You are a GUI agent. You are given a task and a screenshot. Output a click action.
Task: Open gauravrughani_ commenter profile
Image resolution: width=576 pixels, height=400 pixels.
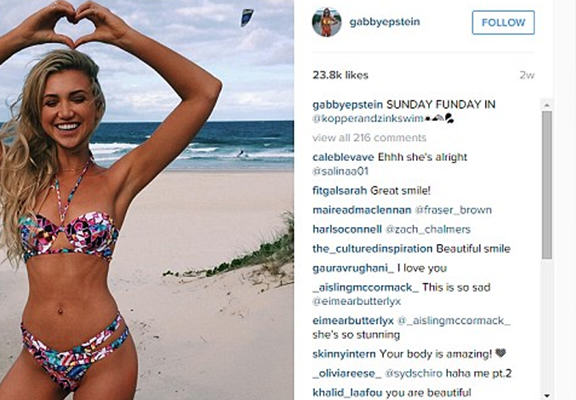point(353,268)
